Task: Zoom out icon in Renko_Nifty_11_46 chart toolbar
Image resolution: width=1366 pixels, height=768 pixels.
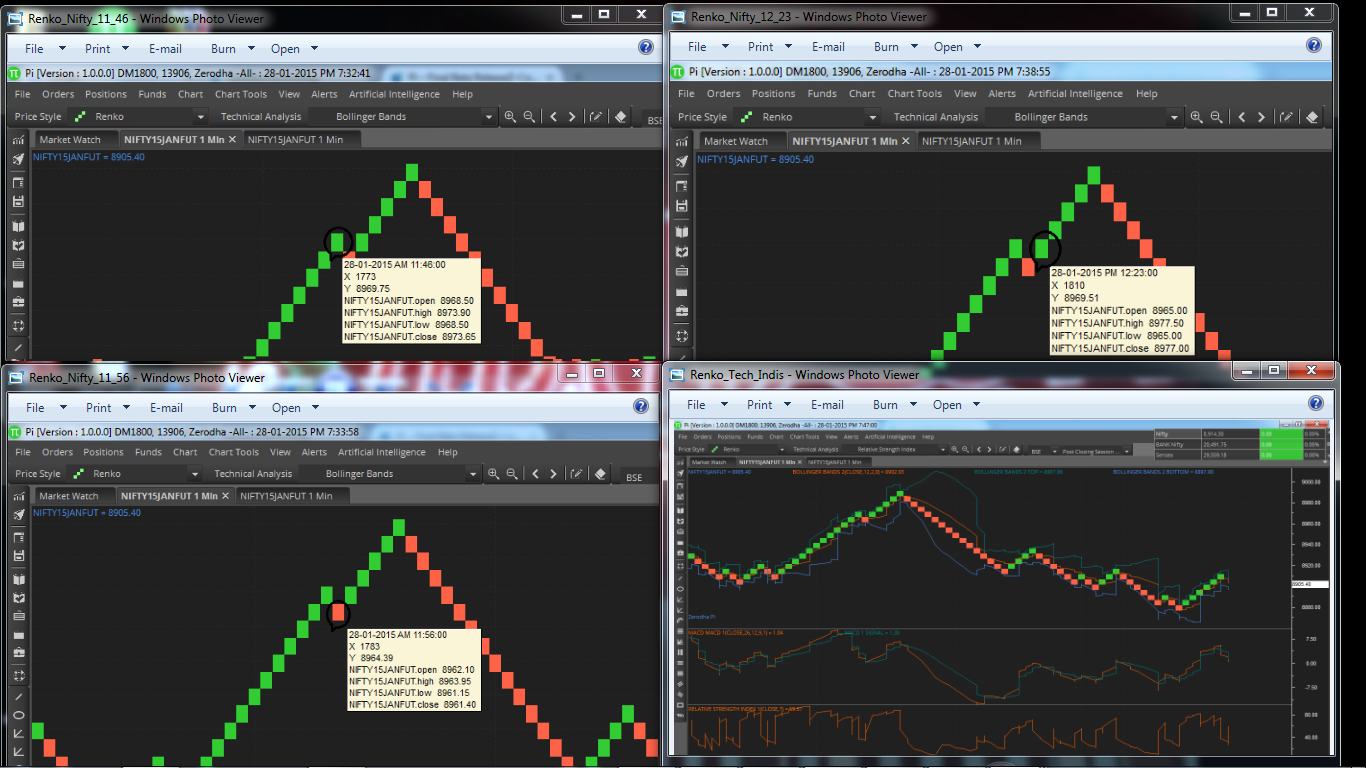Action: [x=529, y=117]
